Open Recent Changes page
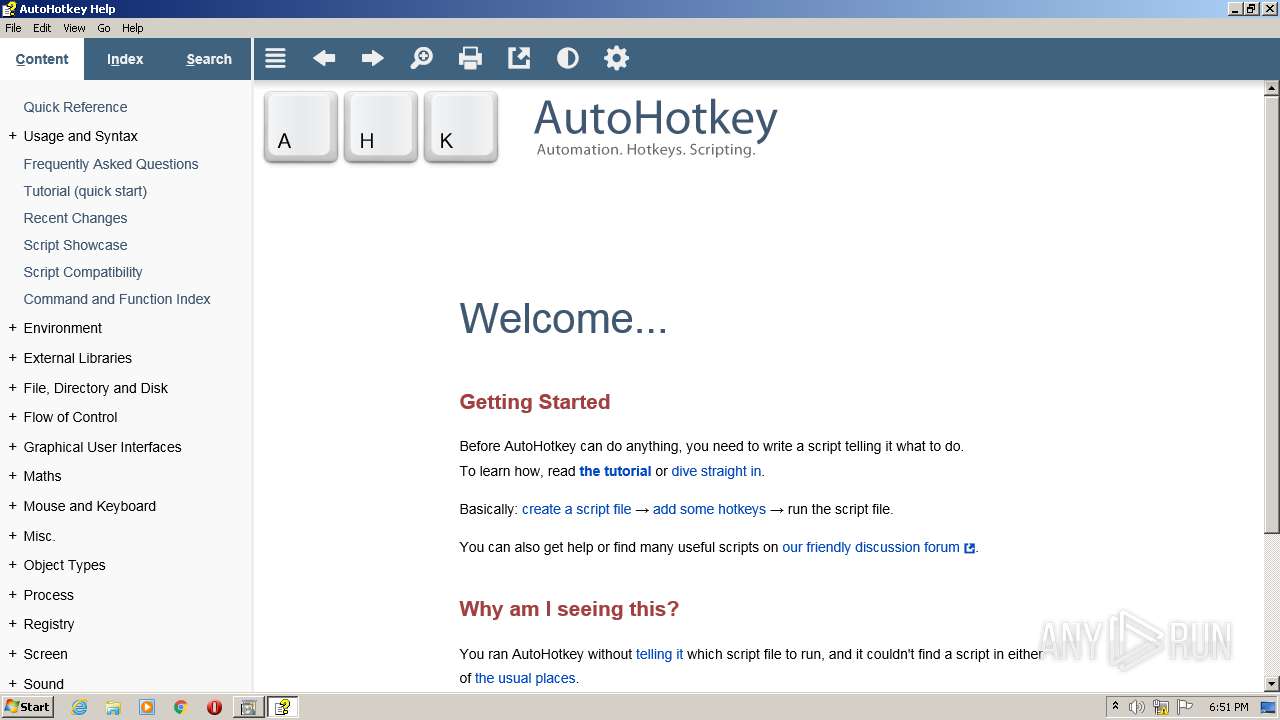The height and width of the screenshot is (720, 1280). coord(75,218)
